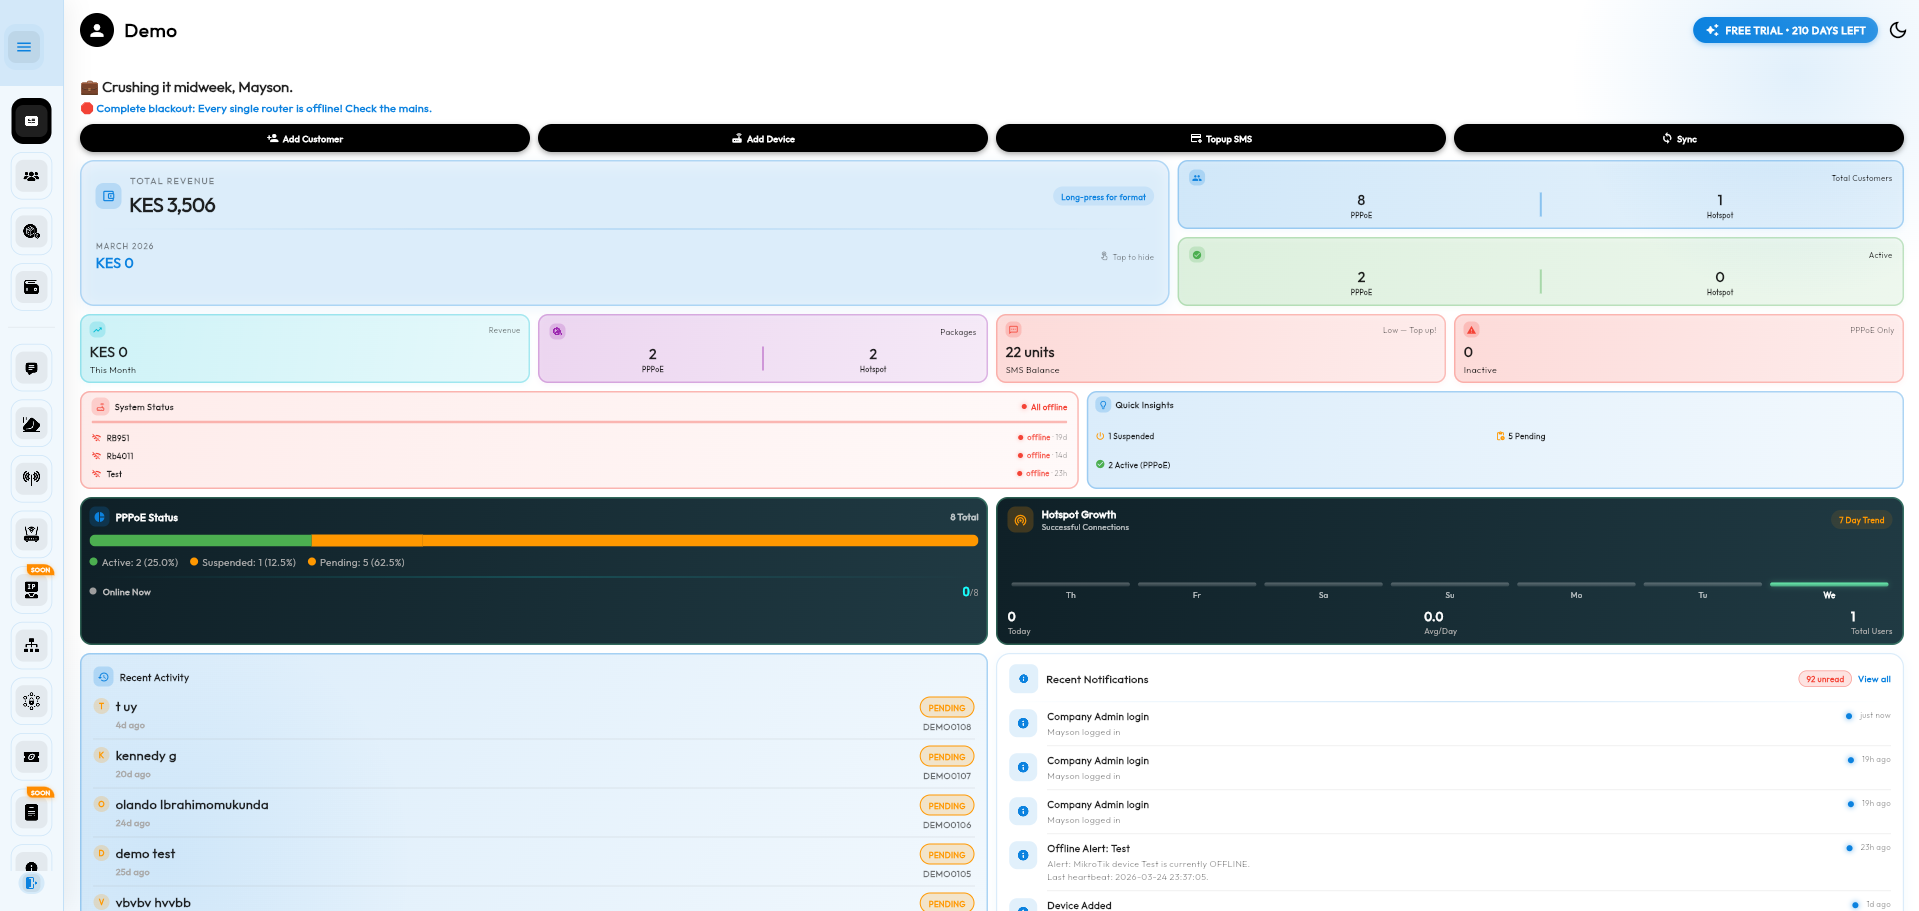Image resolution: width=1919 pixels, height=911 pixels.
Task: Click the Online Now row in PPPoE Status
Action: 534,592
